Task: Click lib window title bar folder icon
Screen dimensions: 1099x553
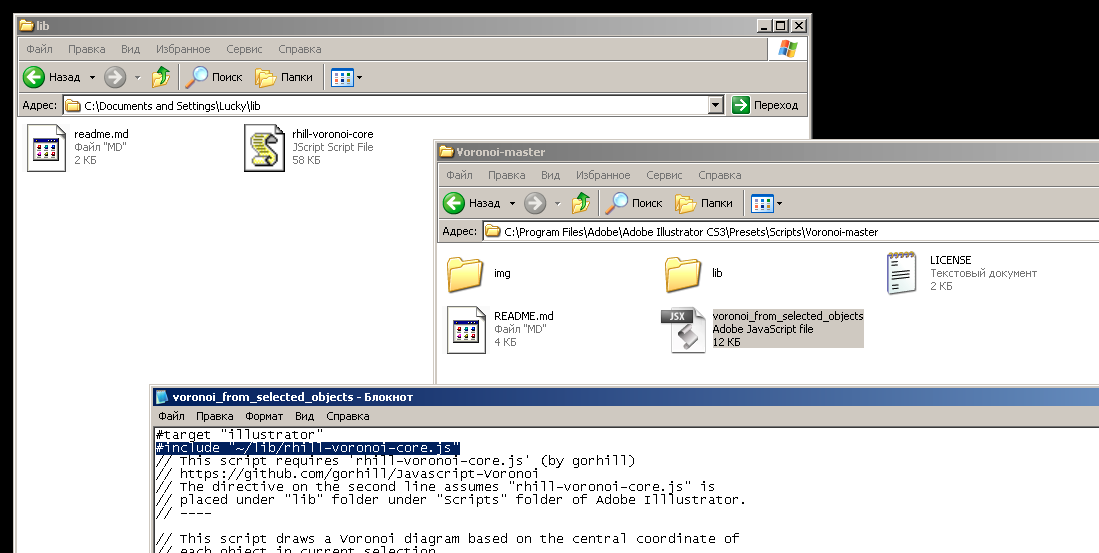Action: pyautogui.click(x=27, y=25)
